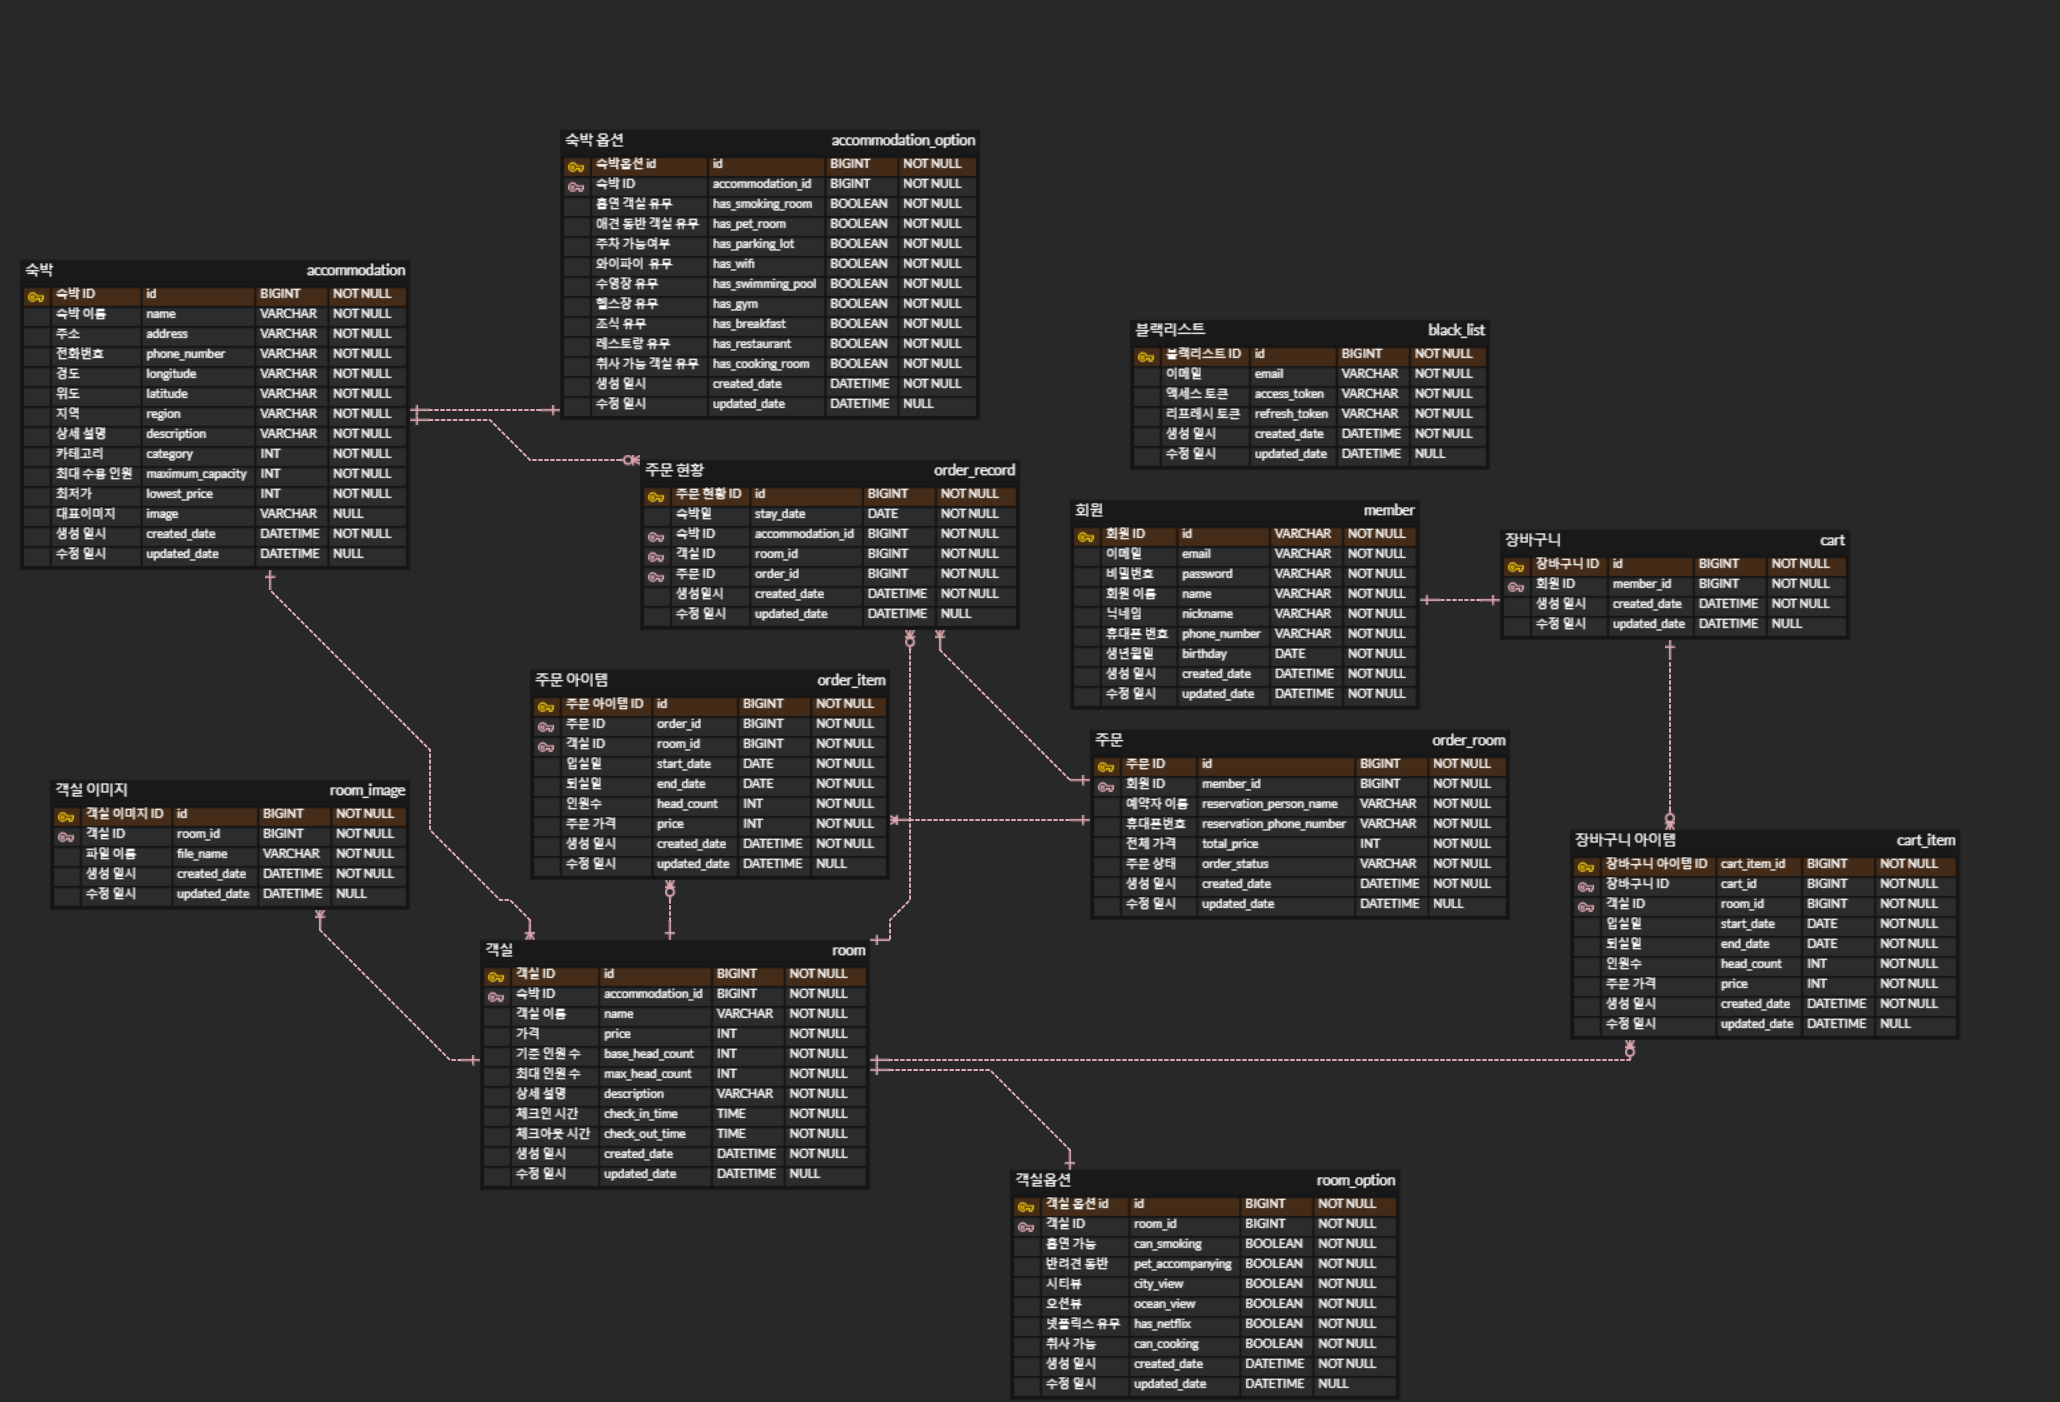Click check_out_time row in room table
The width and height of the screenshot is (2060, 1402).
pos(644,1134)
